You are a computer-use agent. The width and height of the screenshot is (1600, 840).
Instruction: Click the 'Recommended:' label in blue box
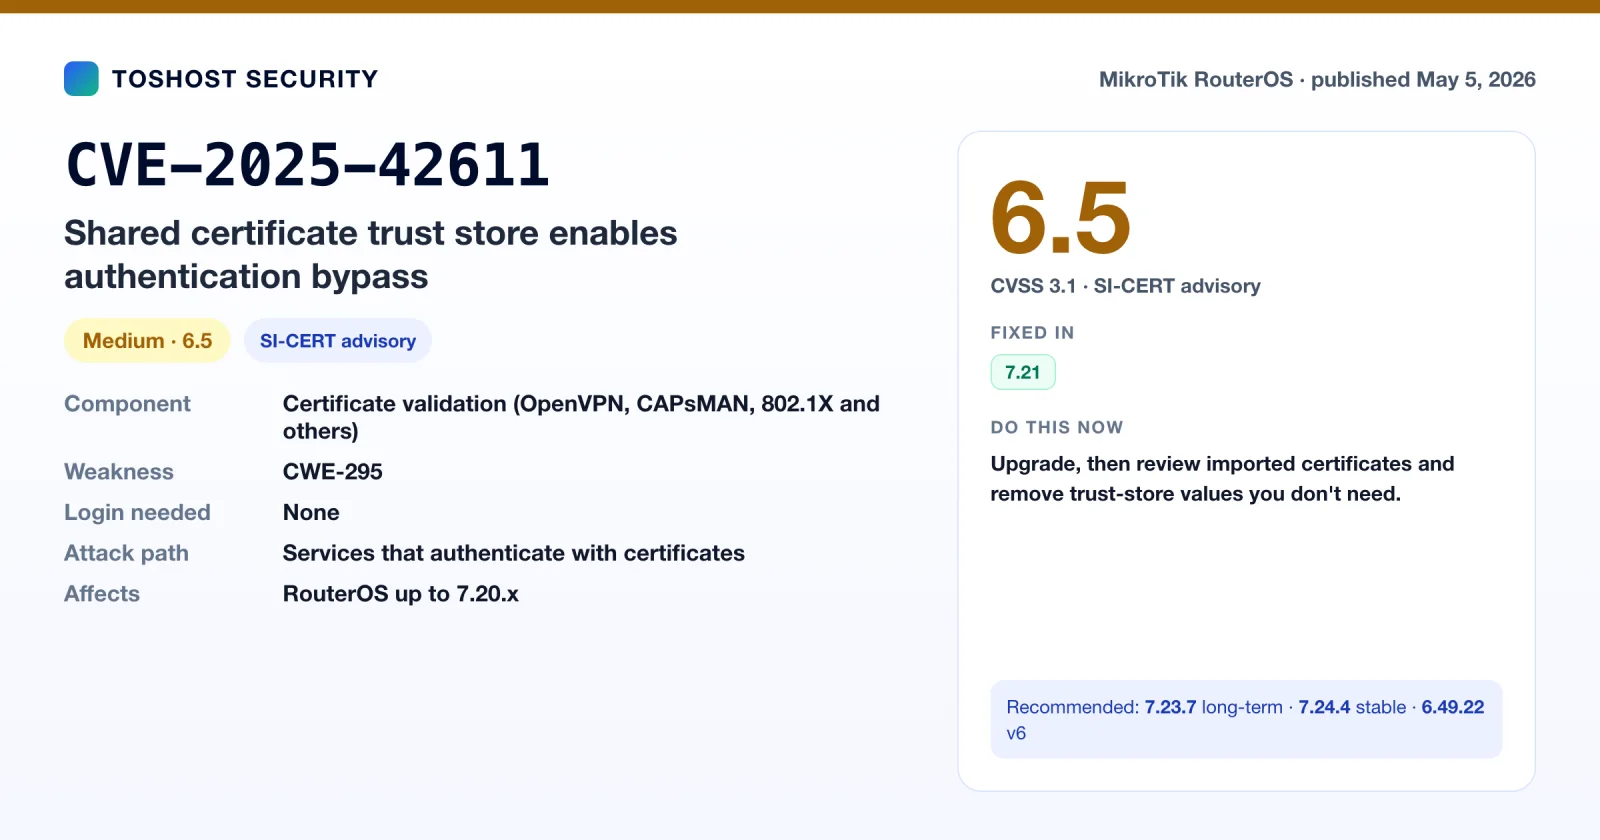pyautogui.click(x=1073, y=707)
